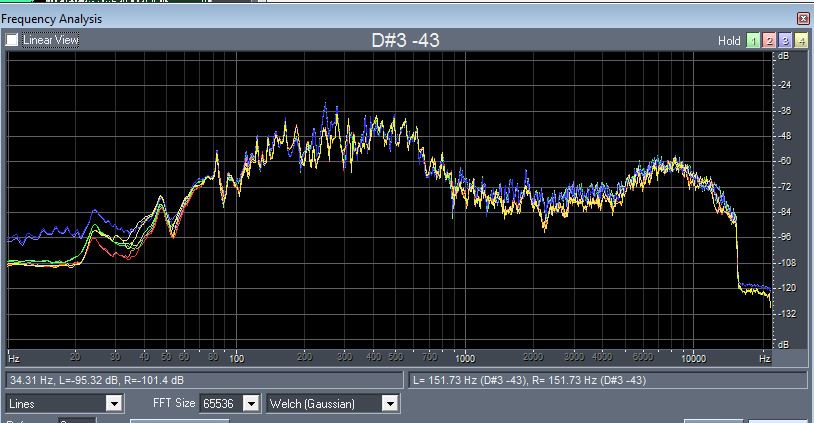Click the D#3 -43 note readout
814x423 pixels.
pyautogui.click(x=405, y=40)
